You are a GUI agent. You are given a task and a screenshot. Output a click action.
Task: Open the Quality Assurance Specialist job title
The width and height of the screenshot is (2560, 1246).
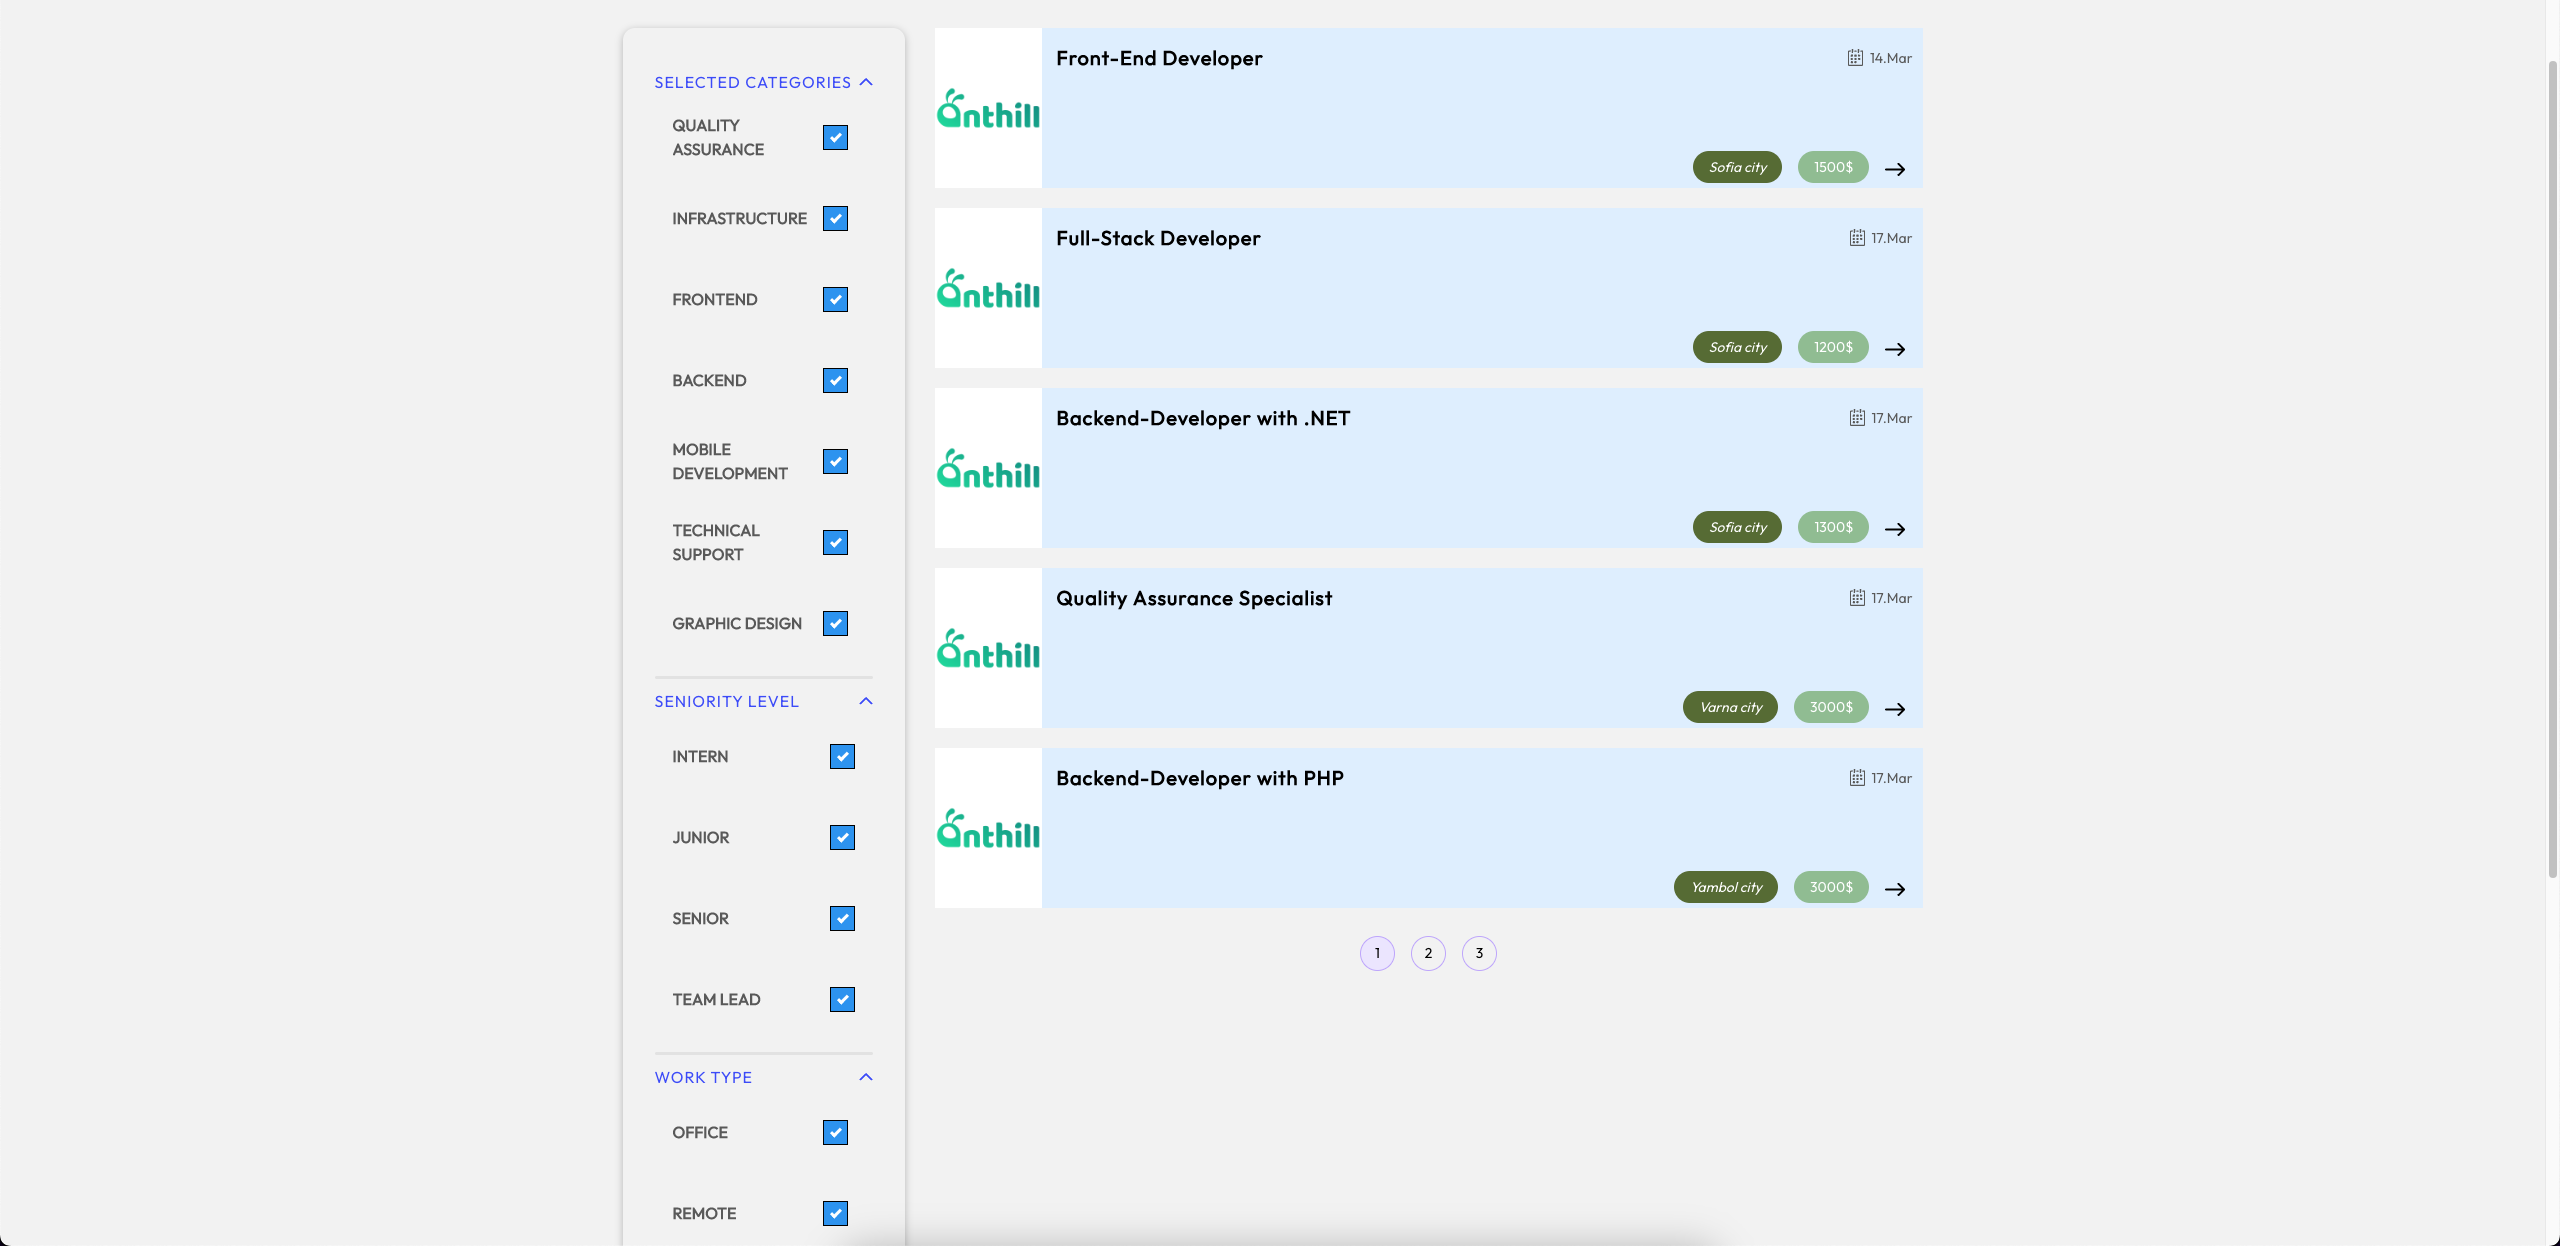click(1194, 598)
